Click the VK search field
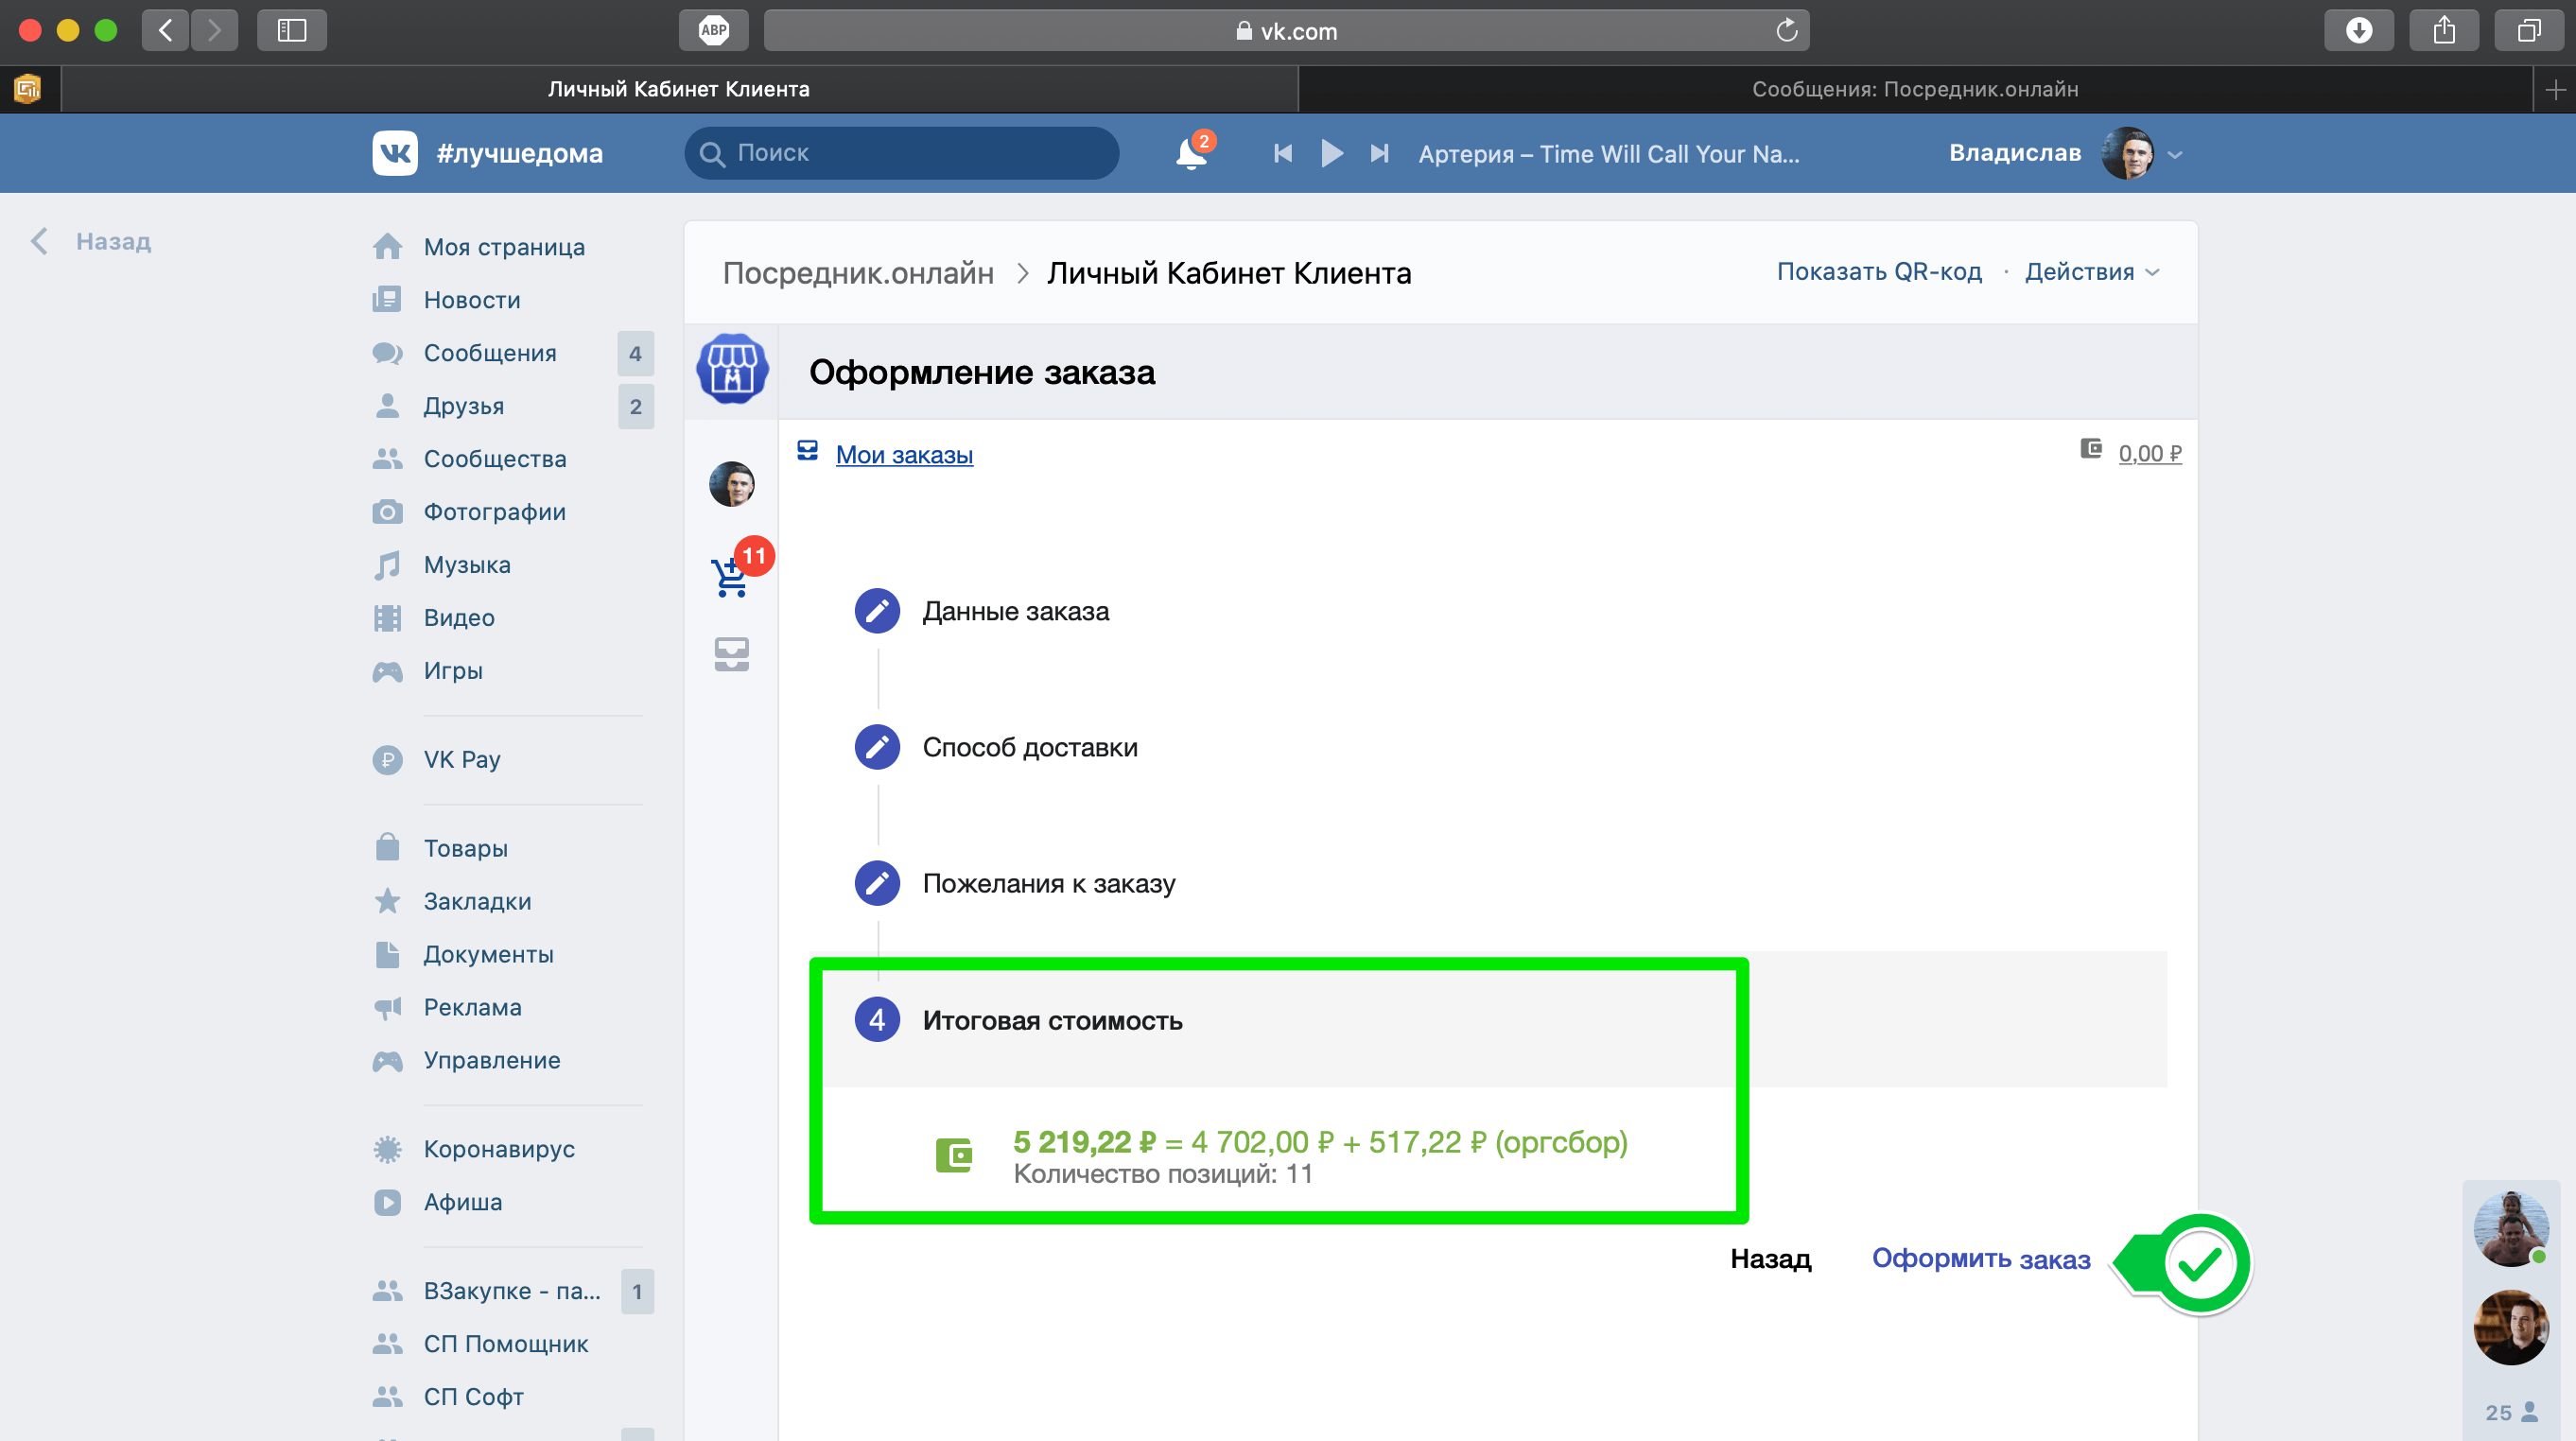 [901, 153]
